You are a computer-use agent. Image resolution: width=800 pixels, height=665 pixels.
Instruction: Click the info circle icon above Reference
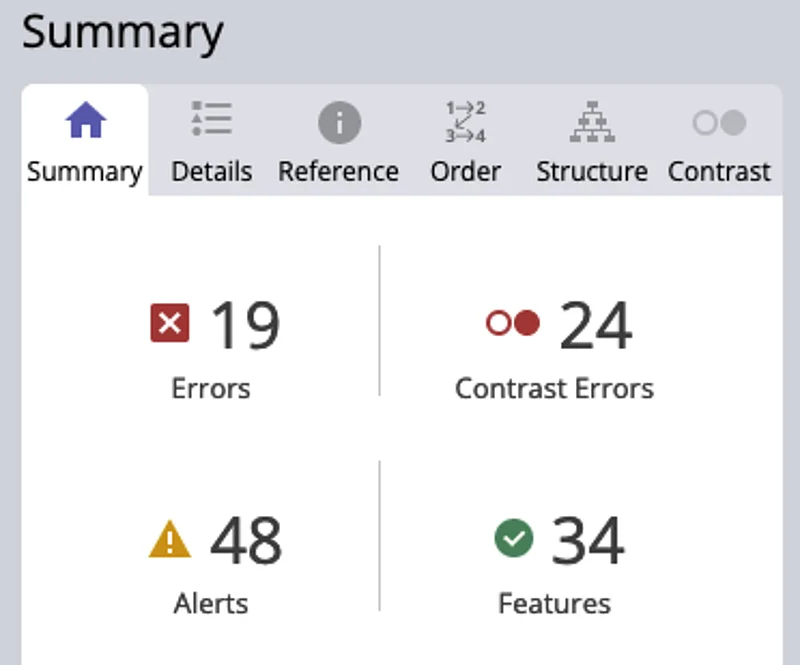pyautogui.click(x=339, y=121)
